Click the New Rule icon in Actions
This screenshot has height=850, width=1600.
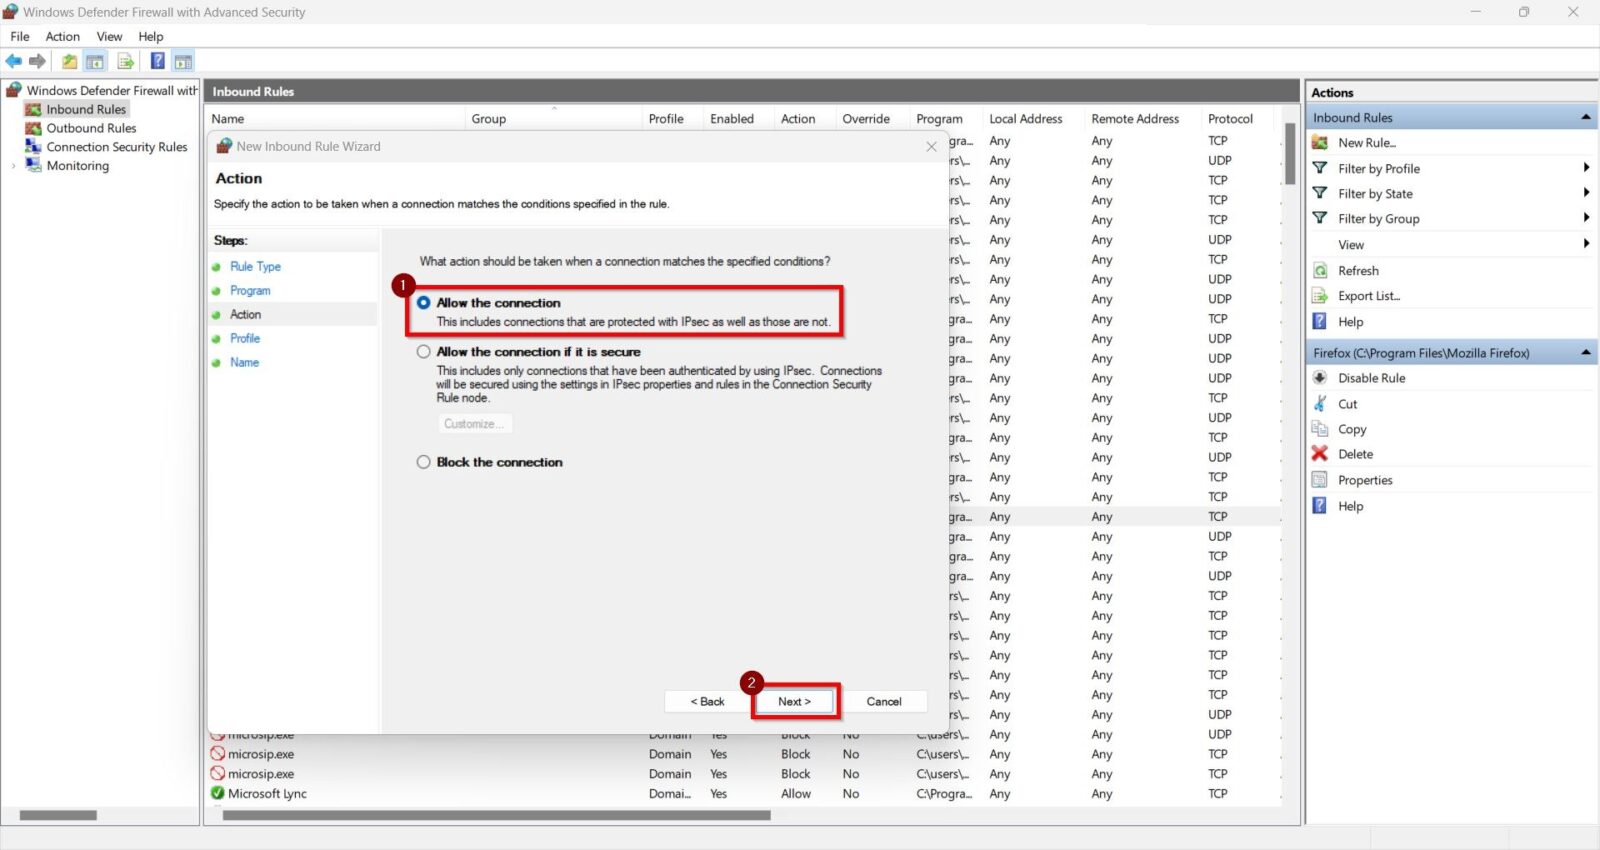1320,143
